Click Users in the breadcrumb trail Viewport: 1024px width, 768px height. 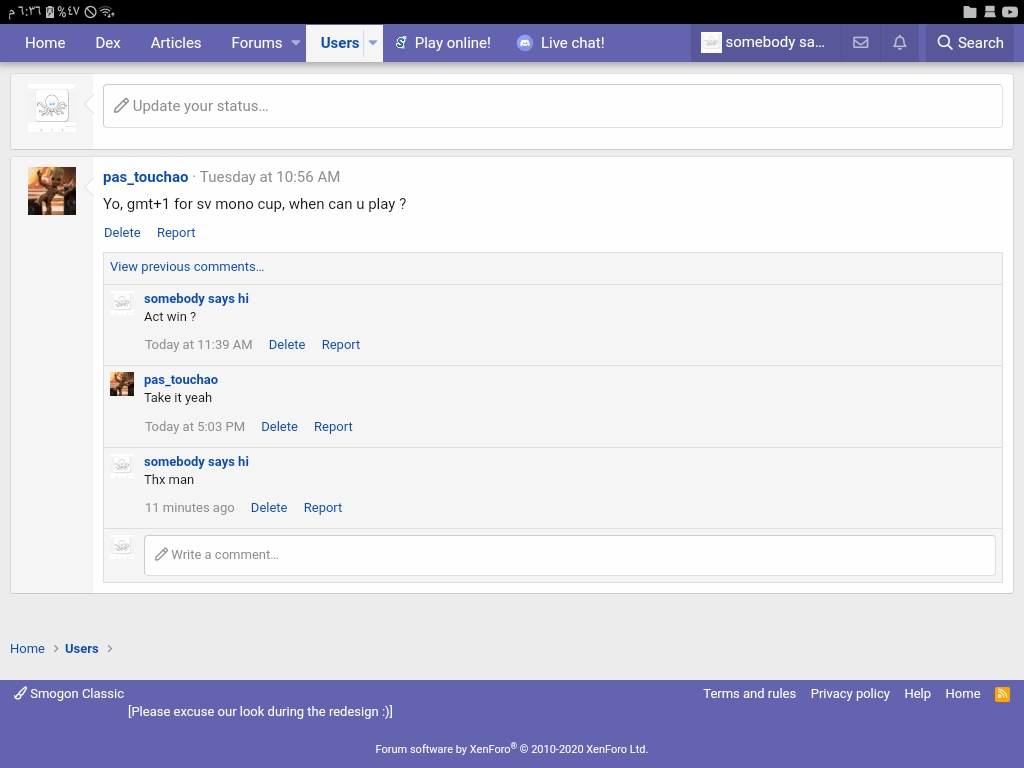(x=82, y=649)
